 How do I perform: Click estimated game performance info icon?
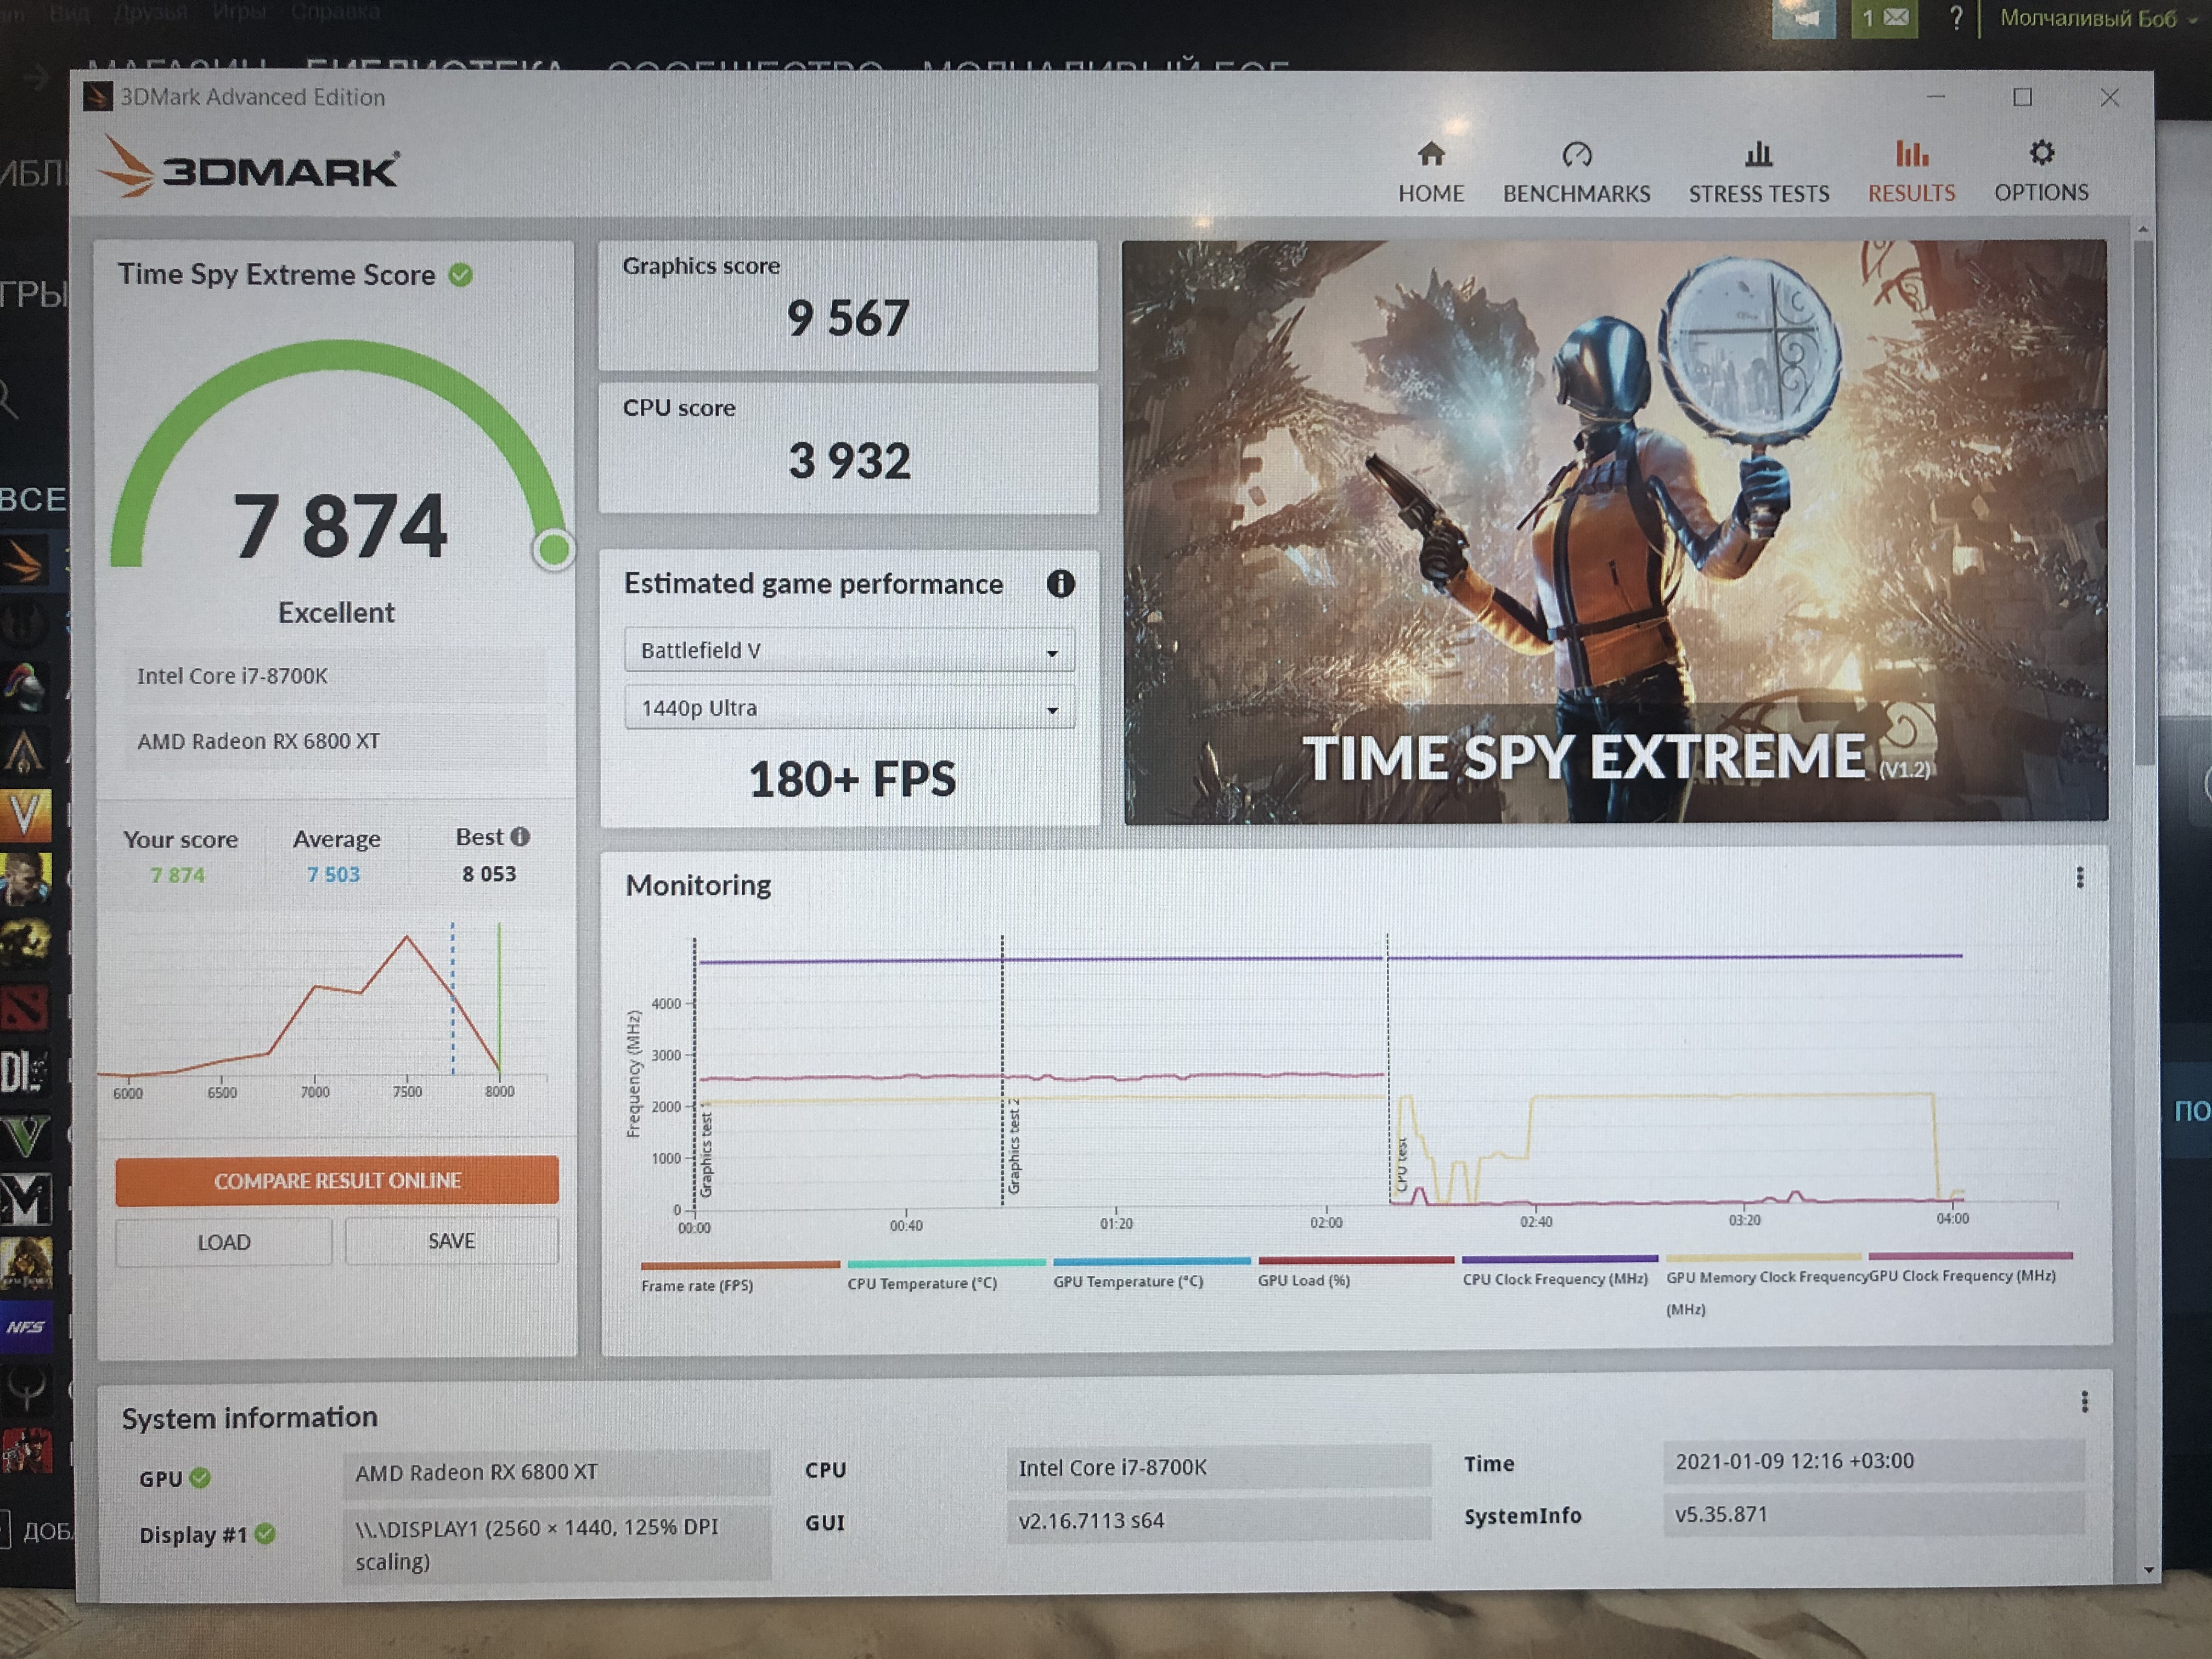(x=1060, y=584)
